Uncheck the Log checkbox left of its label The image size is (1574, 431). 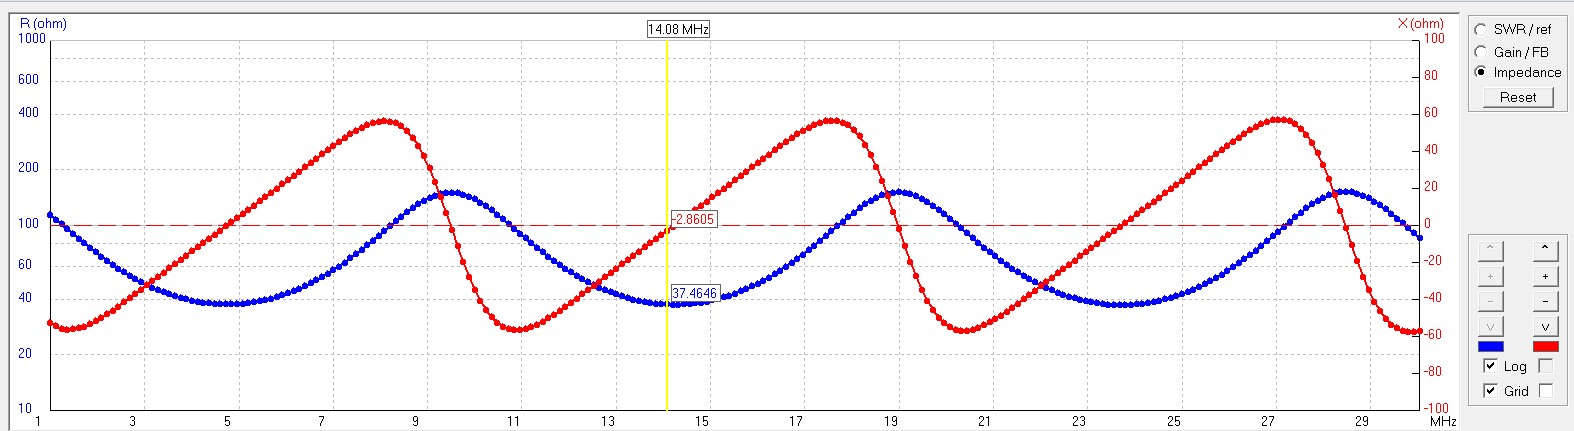[1490, 366]
